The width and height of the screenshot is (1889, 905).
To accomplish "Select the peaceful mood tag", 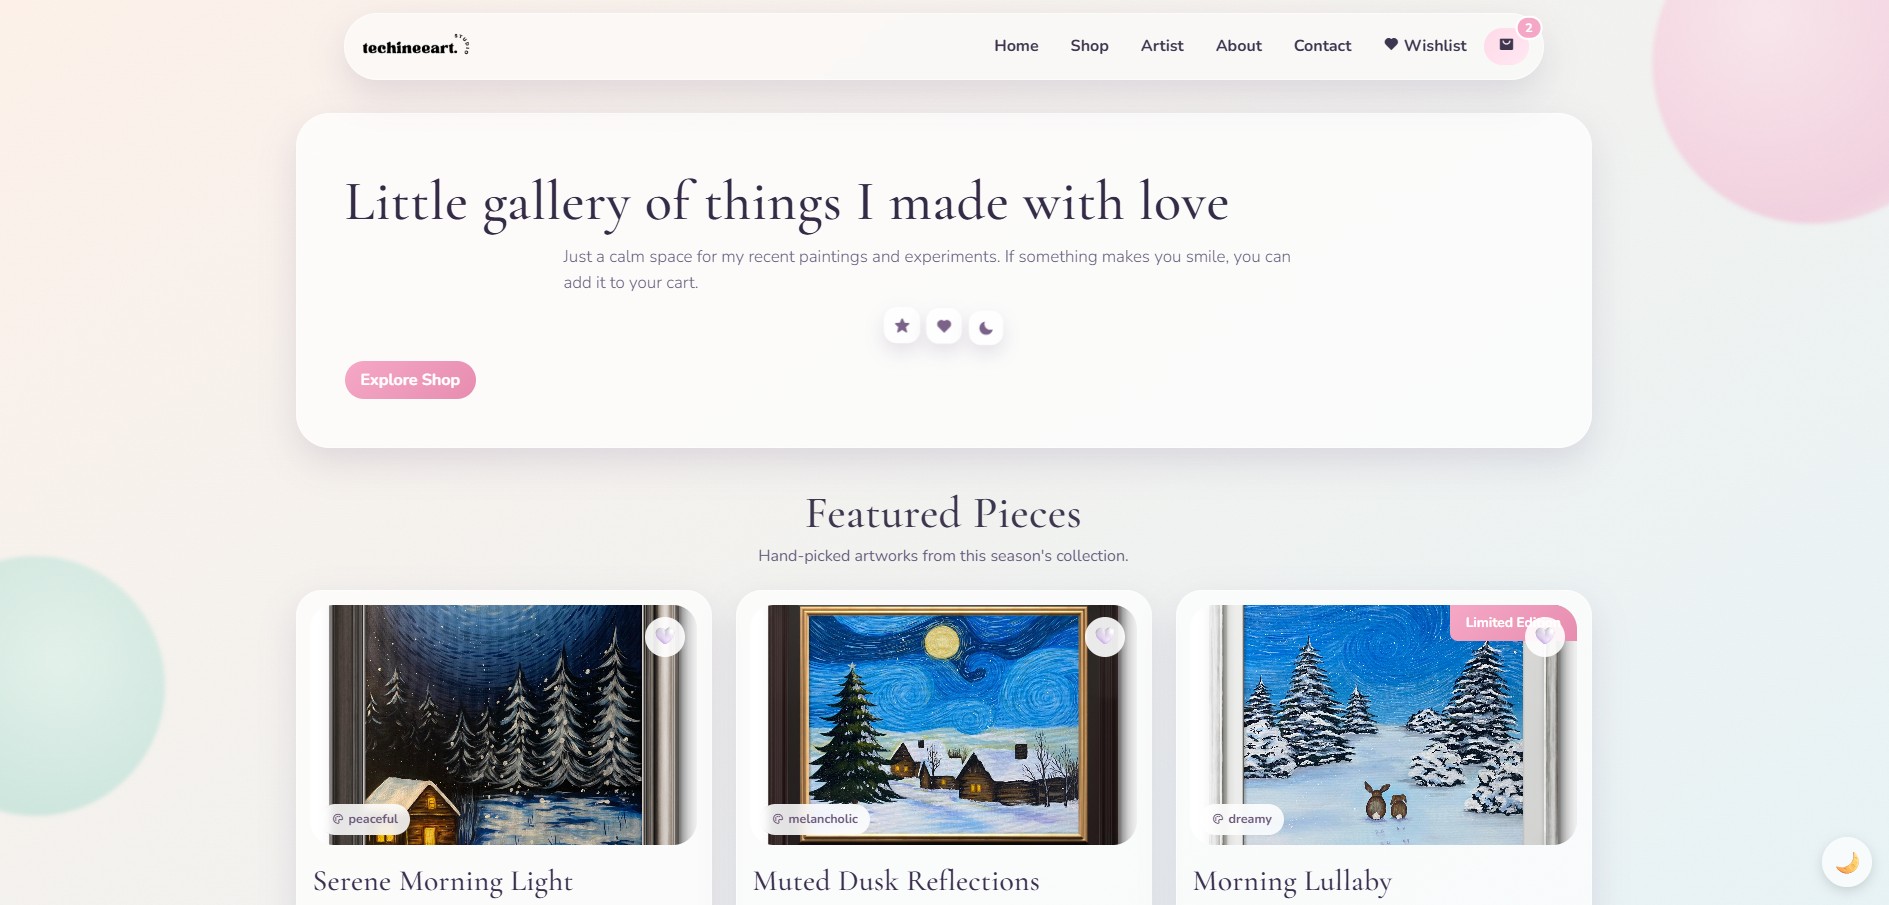I will (365, 819).
